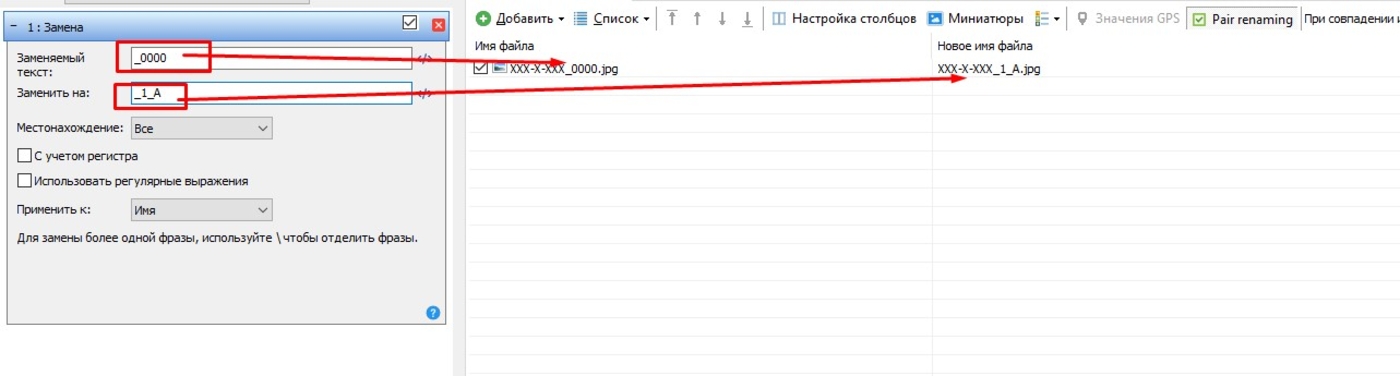Insert tag for Заменить на field
Viewport: 1400px width, 376px height.
coord(424,93)
